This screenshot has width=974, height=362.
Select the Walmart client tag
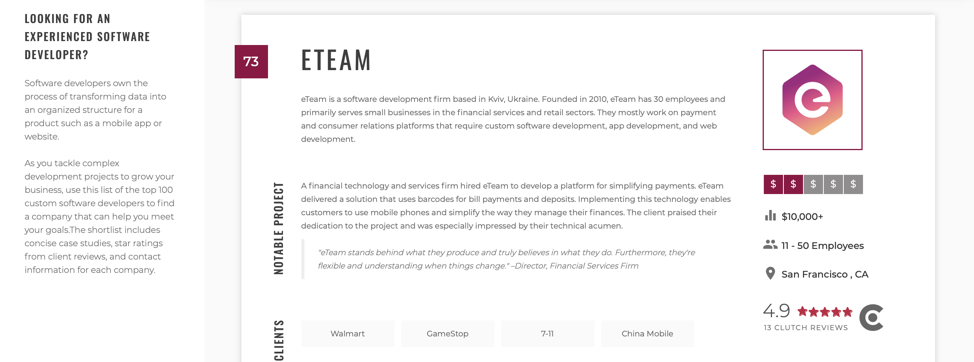348,333
